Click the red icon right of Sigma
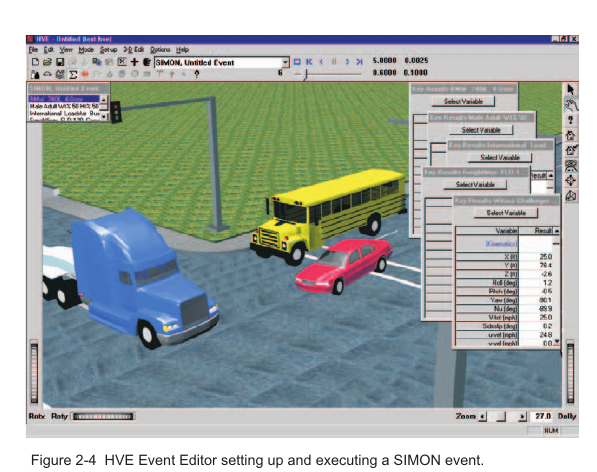The image size is (597, 472). click(x=85, y=74)
